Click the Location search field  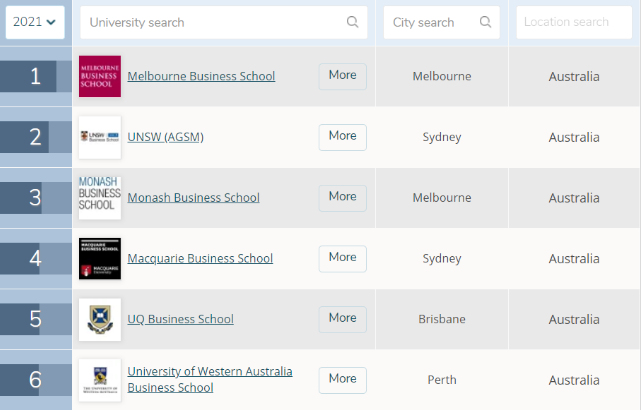click(574, 22)
